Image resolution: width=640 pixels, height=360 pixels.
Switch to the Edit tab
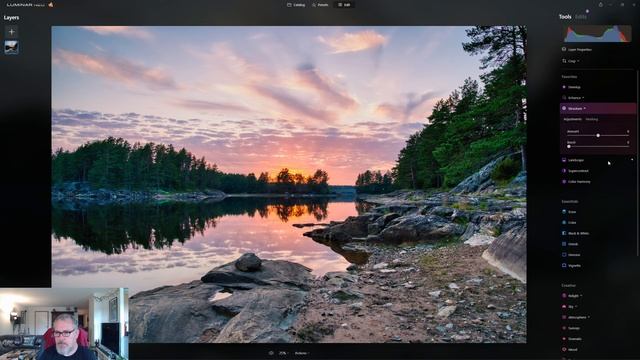[x=344, y=5]
